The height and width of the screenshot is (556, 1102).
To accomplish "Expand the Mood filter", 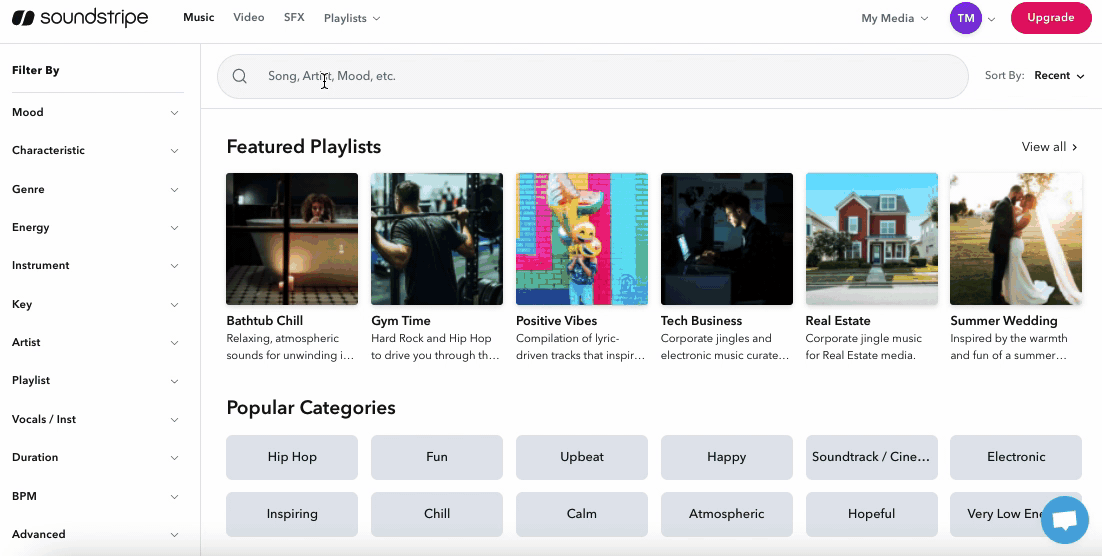I will coord(174,113).
